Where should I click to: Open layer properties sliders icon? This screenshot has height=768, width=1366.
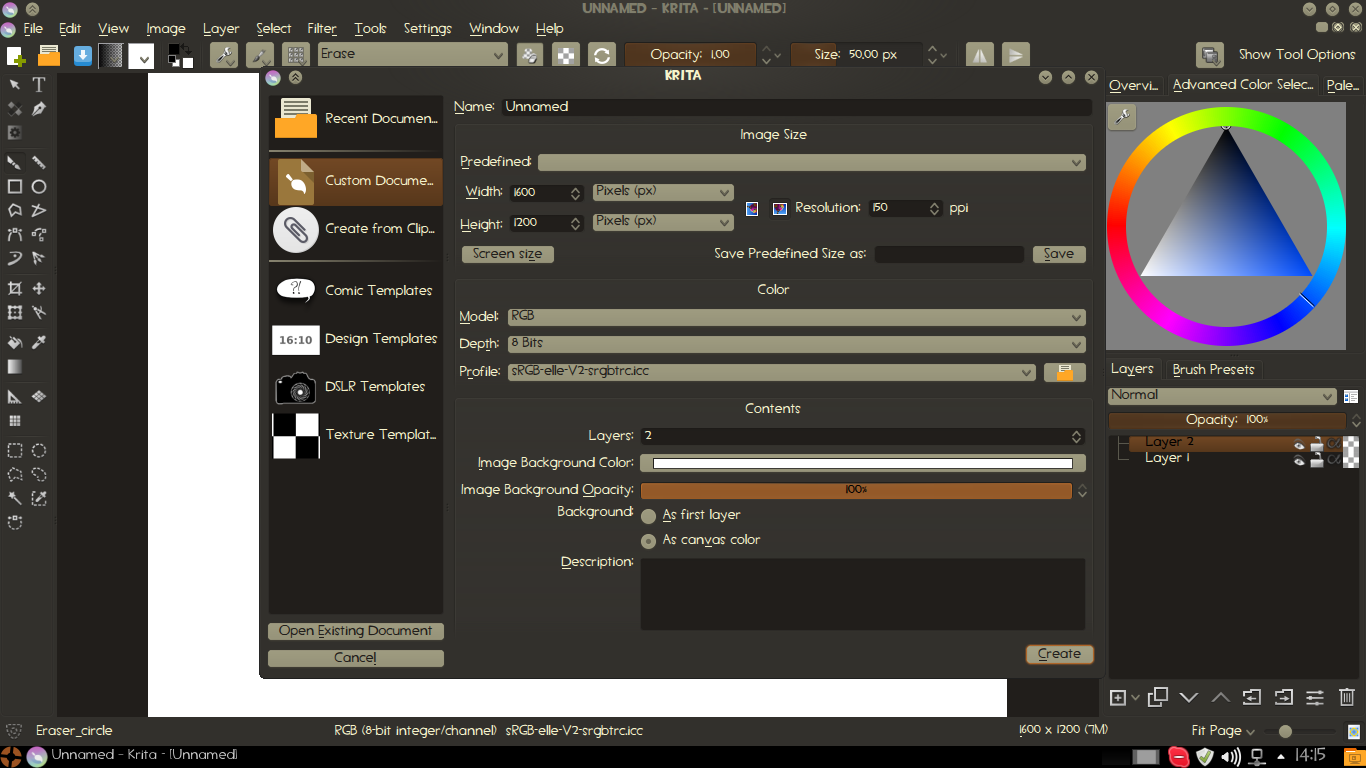(1315, 697)
